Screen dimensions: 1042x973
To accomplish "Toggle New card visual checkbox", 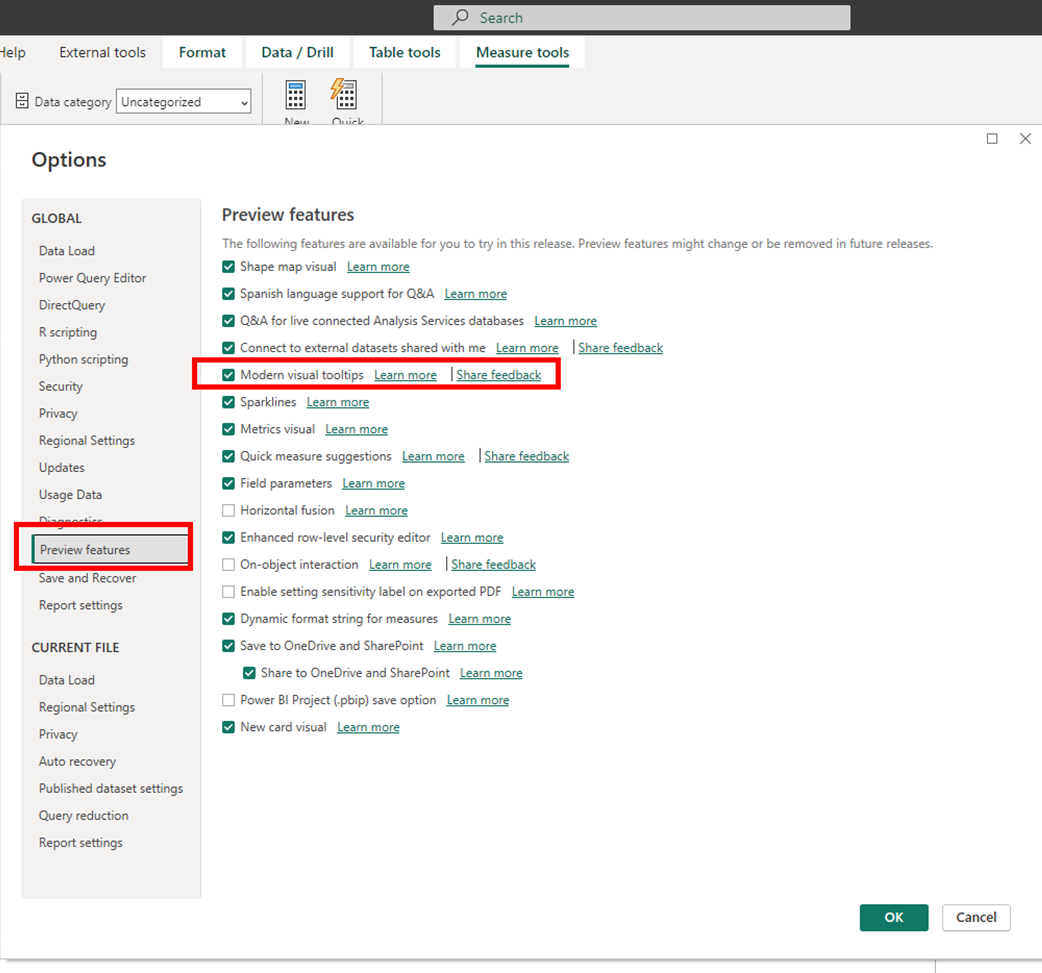I will pos(229,727).
